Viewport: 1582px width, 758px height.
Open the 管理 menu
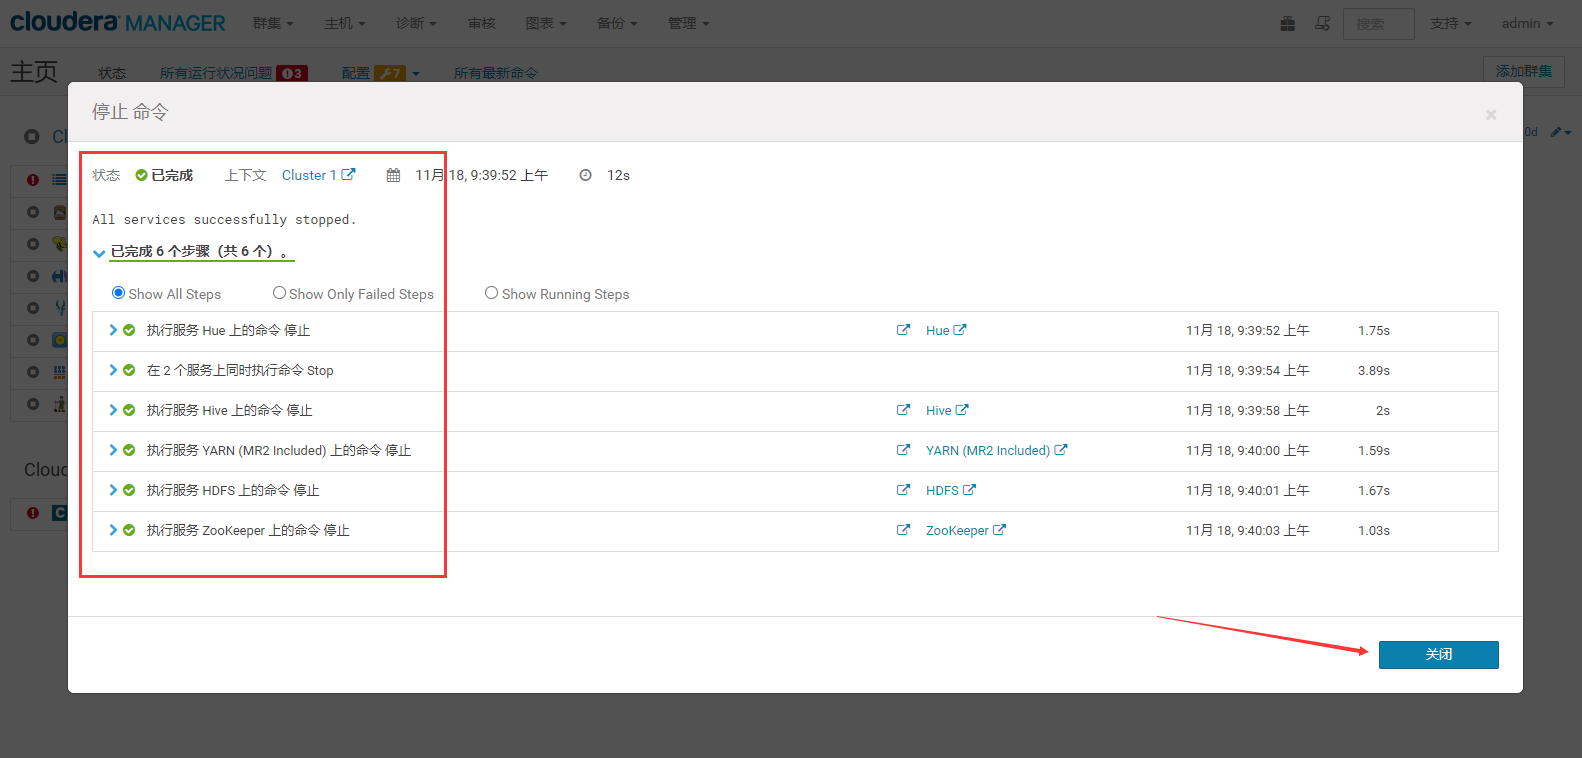click(x=688, y=23)
